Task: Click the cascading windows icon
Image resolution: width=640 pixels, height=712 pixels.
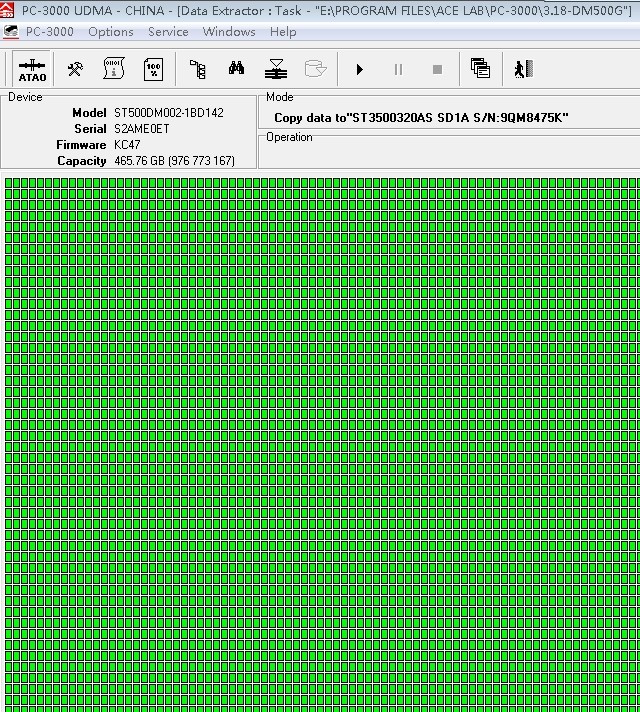Action: 480,69
